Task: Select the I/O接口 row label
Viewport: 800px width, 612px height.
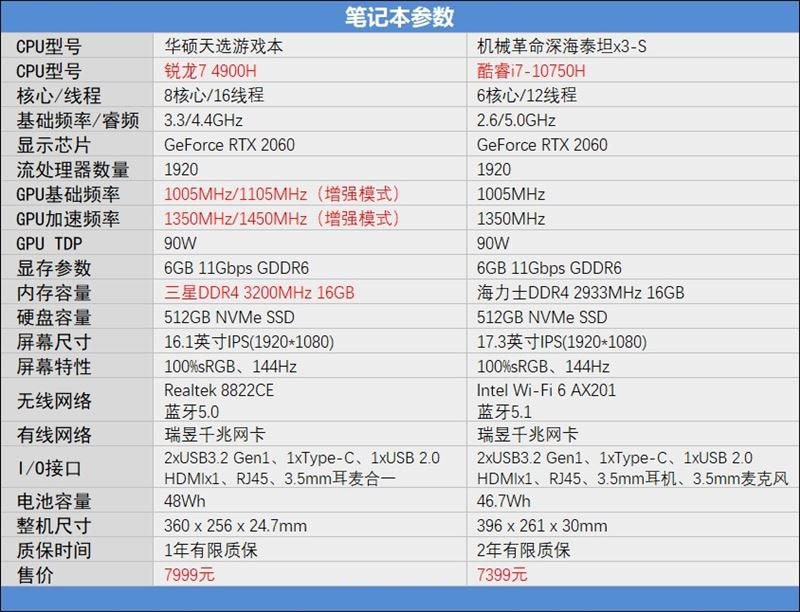Action: click(49, 468)
